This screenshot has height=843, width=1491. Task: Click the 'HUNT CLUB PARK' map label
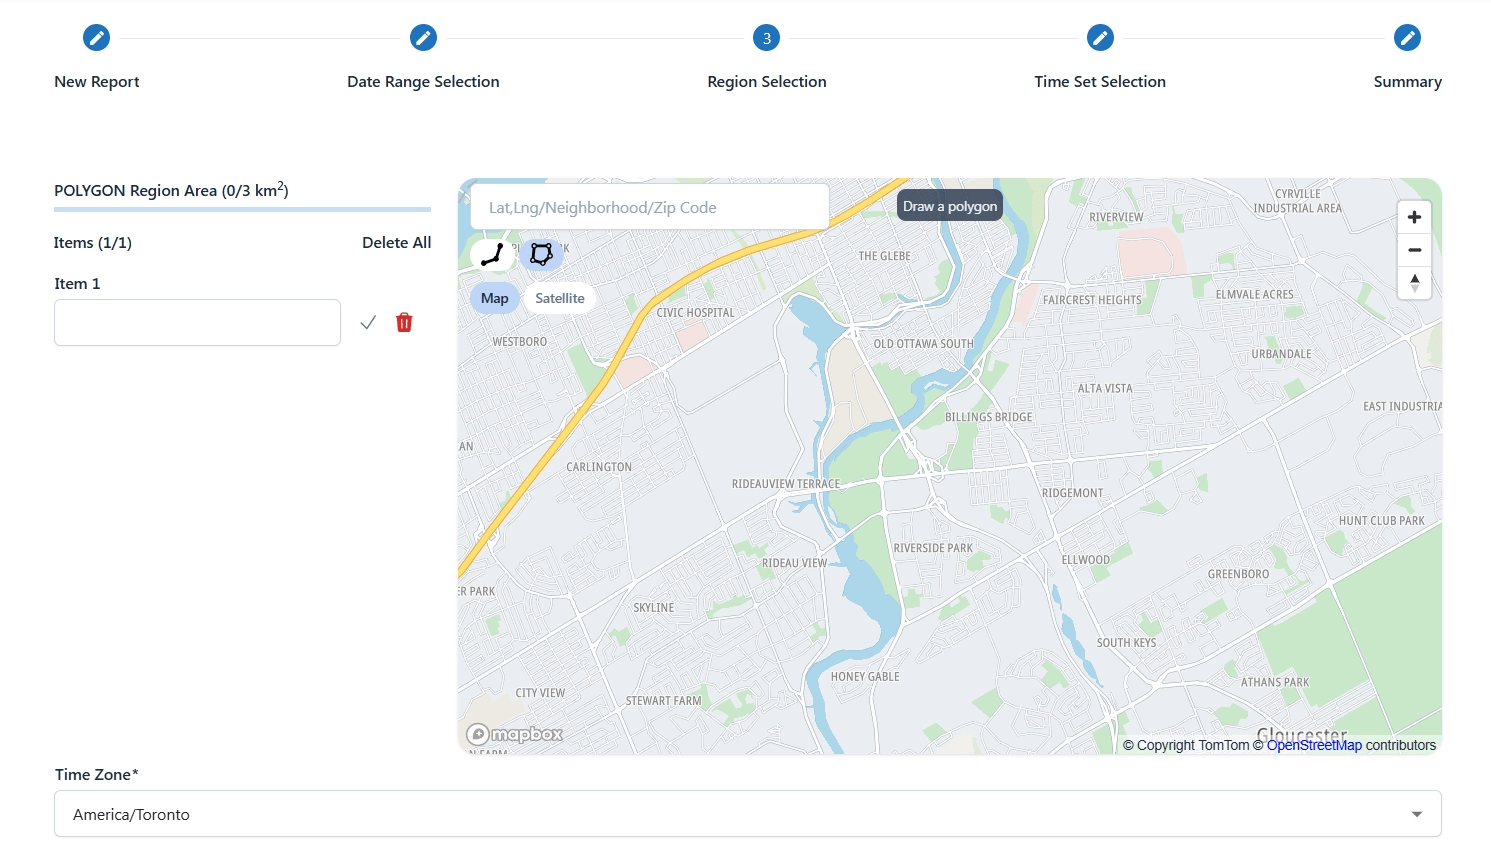point(1382,521)
